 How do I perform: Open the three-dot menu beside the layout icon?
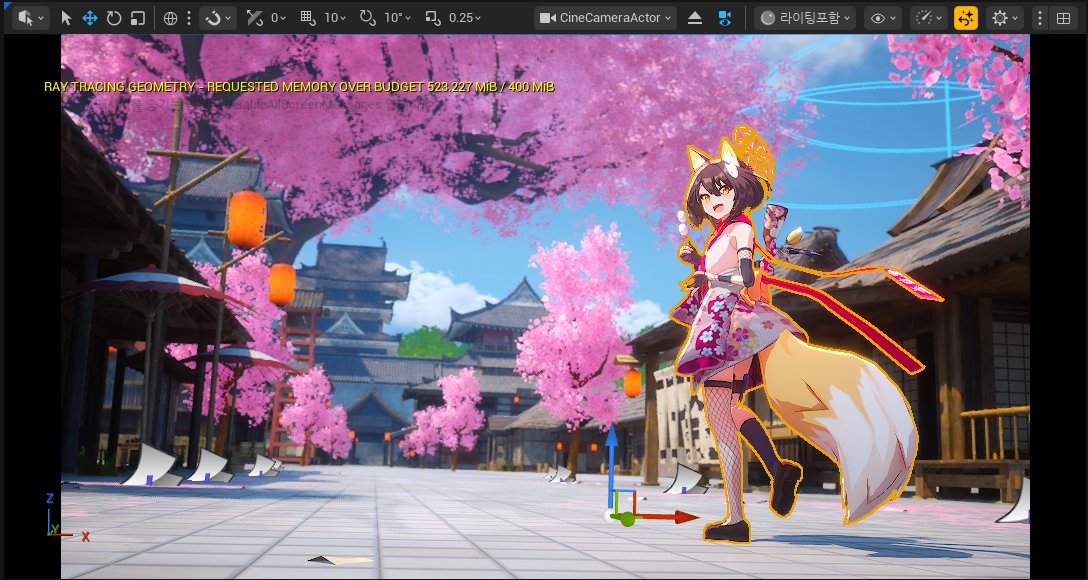click(1039, 18)
